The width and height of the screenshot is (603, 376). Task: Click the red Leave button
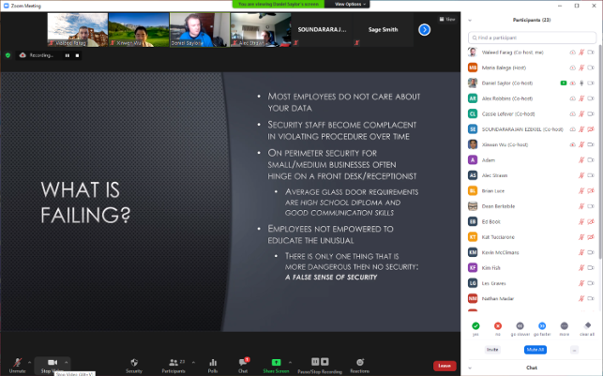tap(445, 366)
